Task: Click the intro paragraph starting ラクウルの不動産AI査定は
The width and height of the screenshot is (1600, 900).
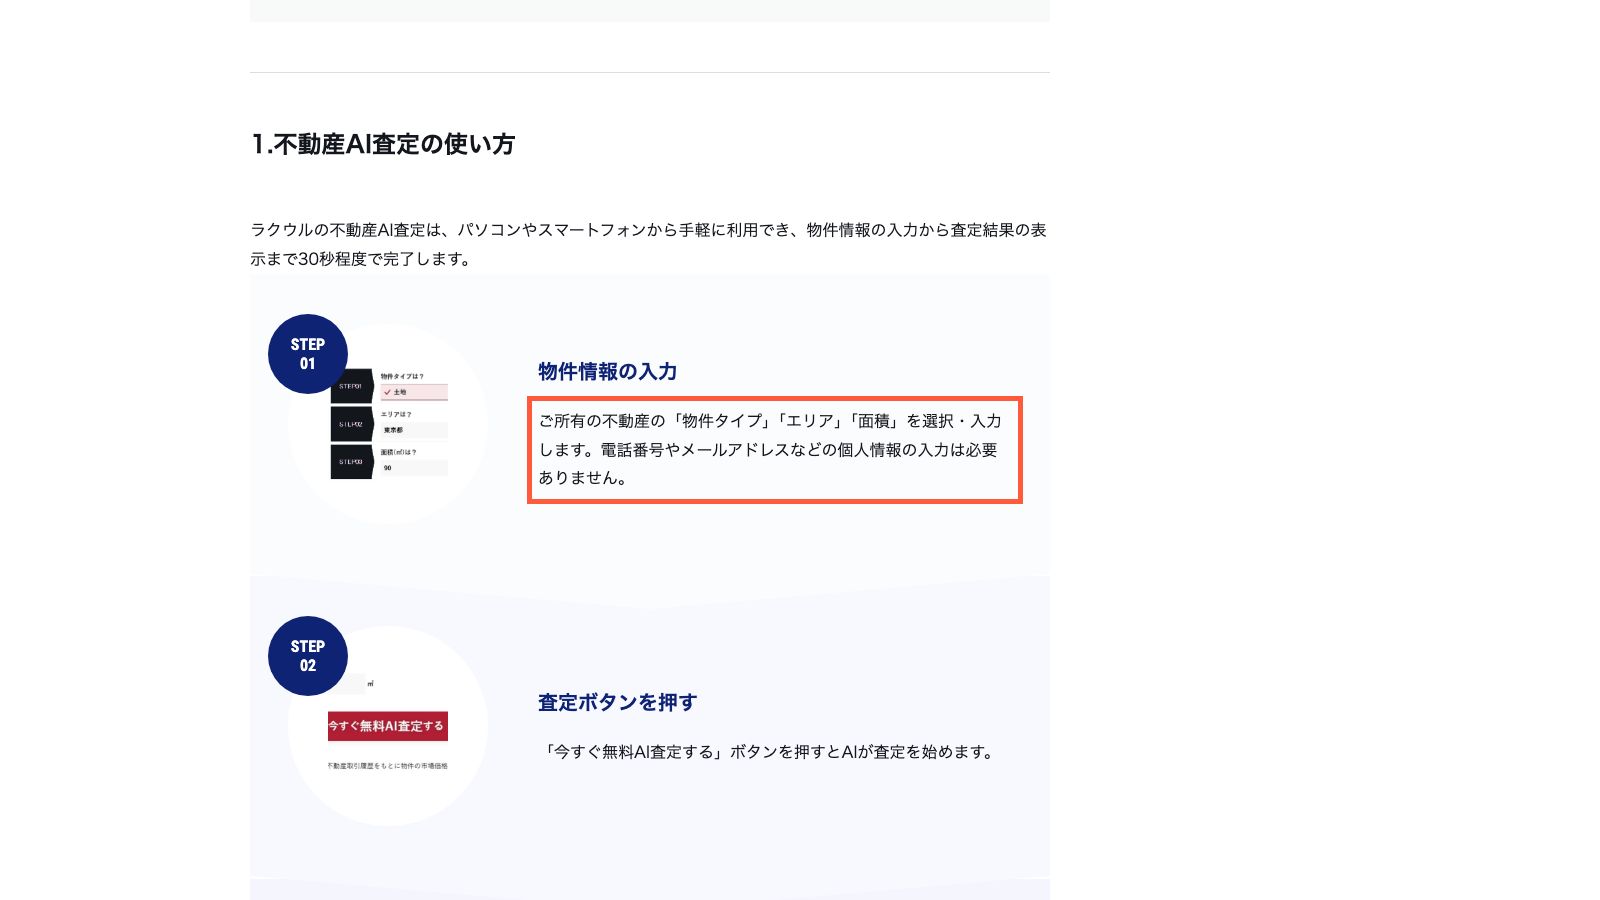Action: pos(649,244)
